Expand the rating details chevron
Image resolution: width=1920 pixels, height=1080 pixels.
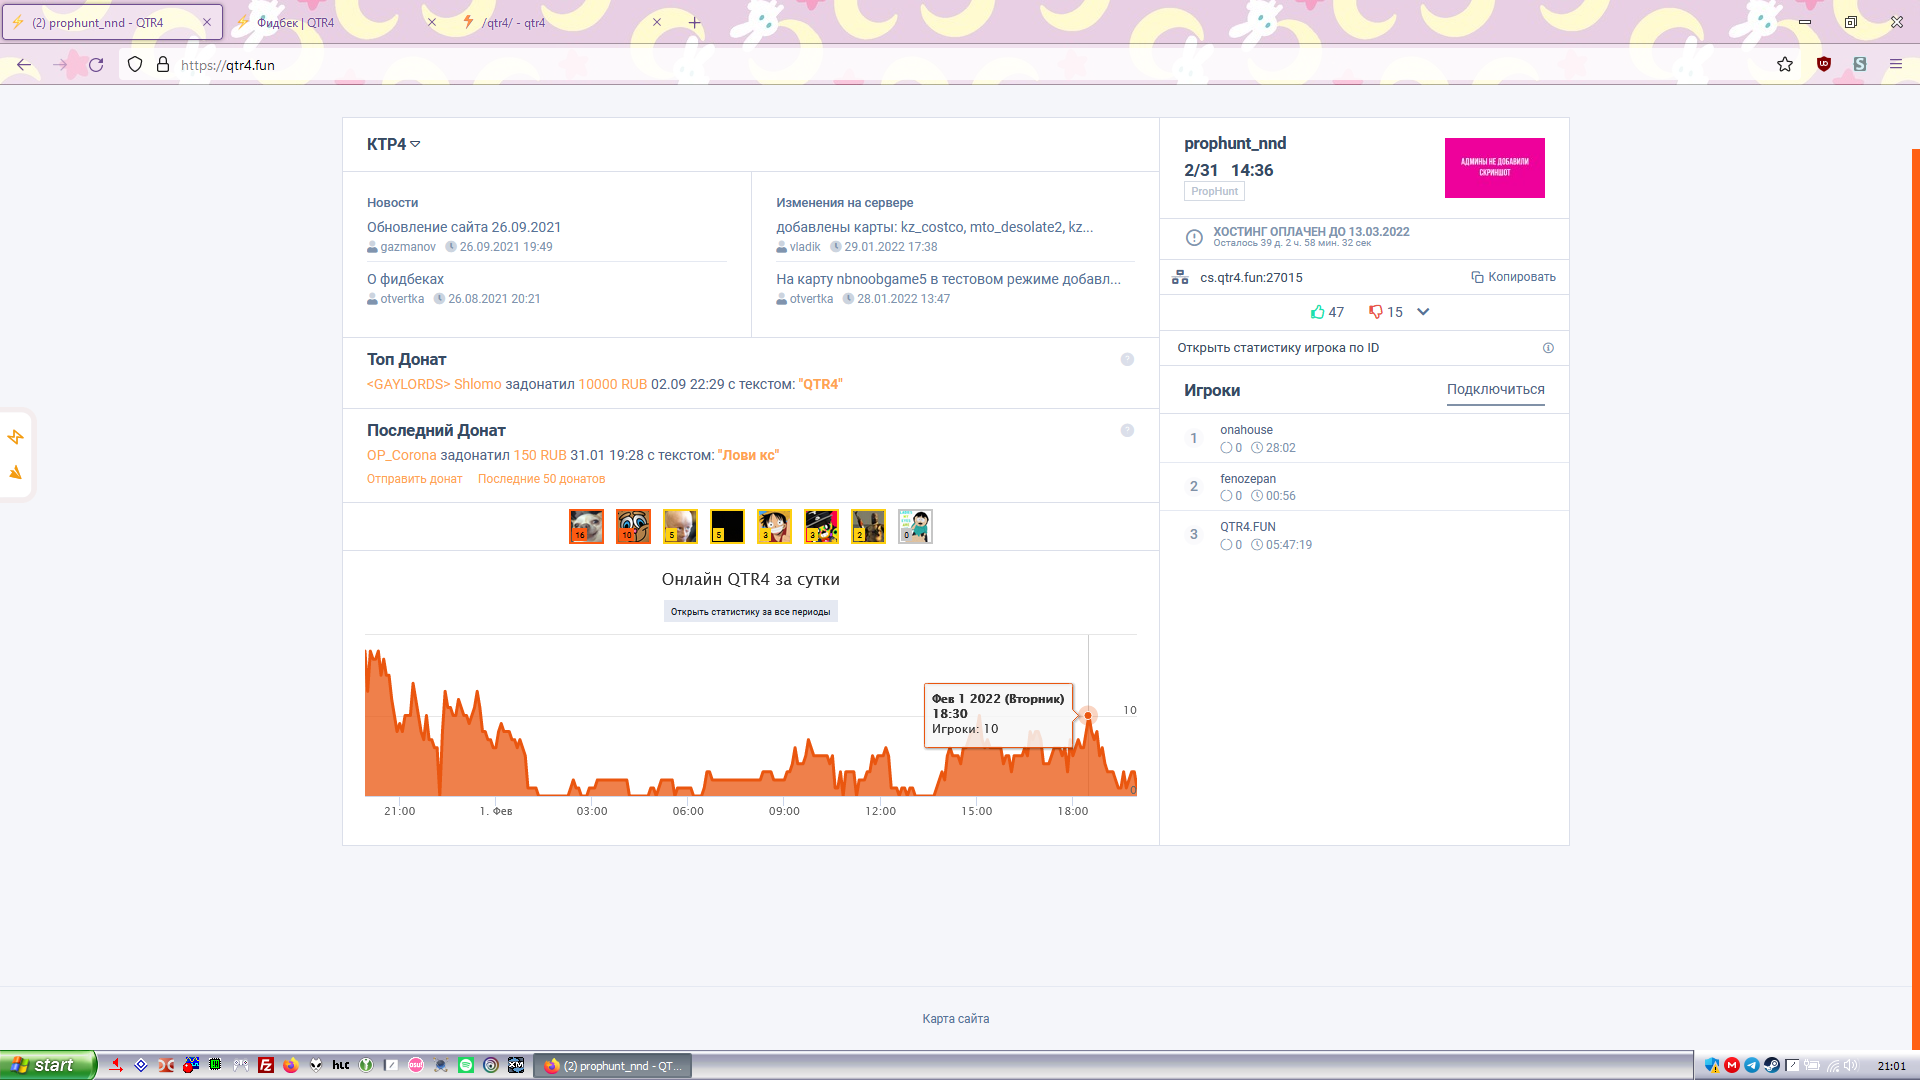[x=1423, y=312]
